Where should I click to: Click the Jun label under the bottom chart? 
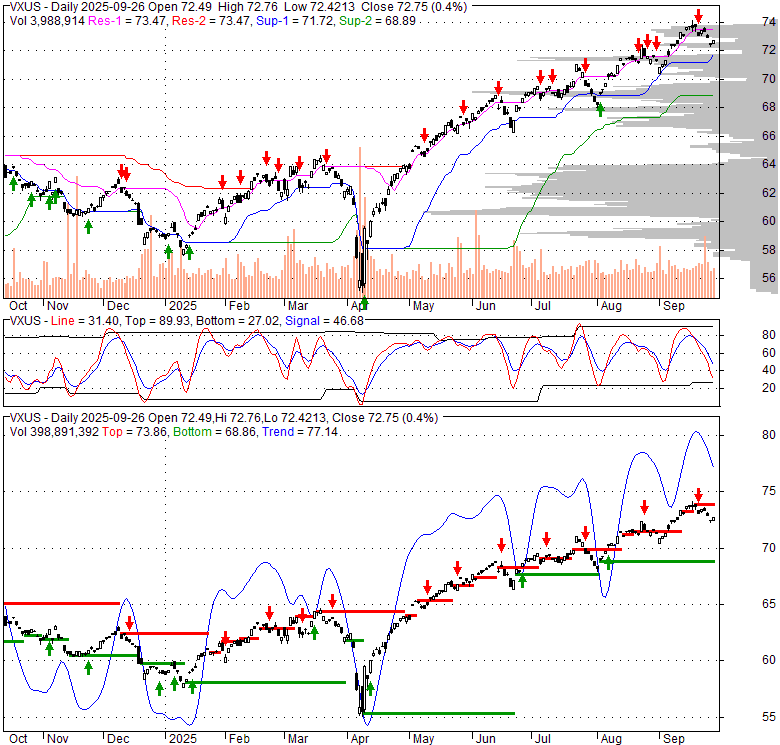pyautogui.click(x=485, y=739)
